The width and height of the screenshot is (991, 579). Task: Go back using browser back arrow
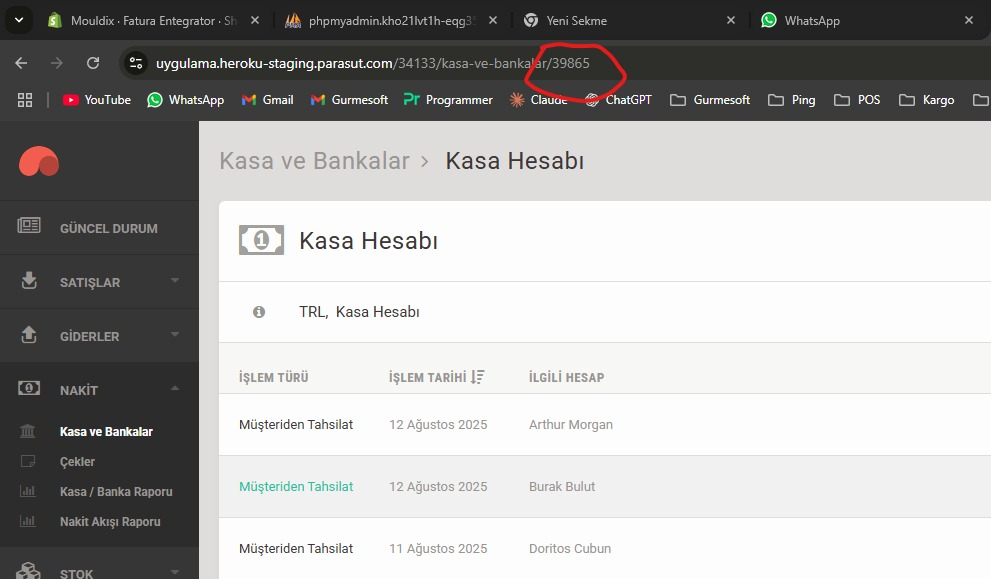(21, 63)
